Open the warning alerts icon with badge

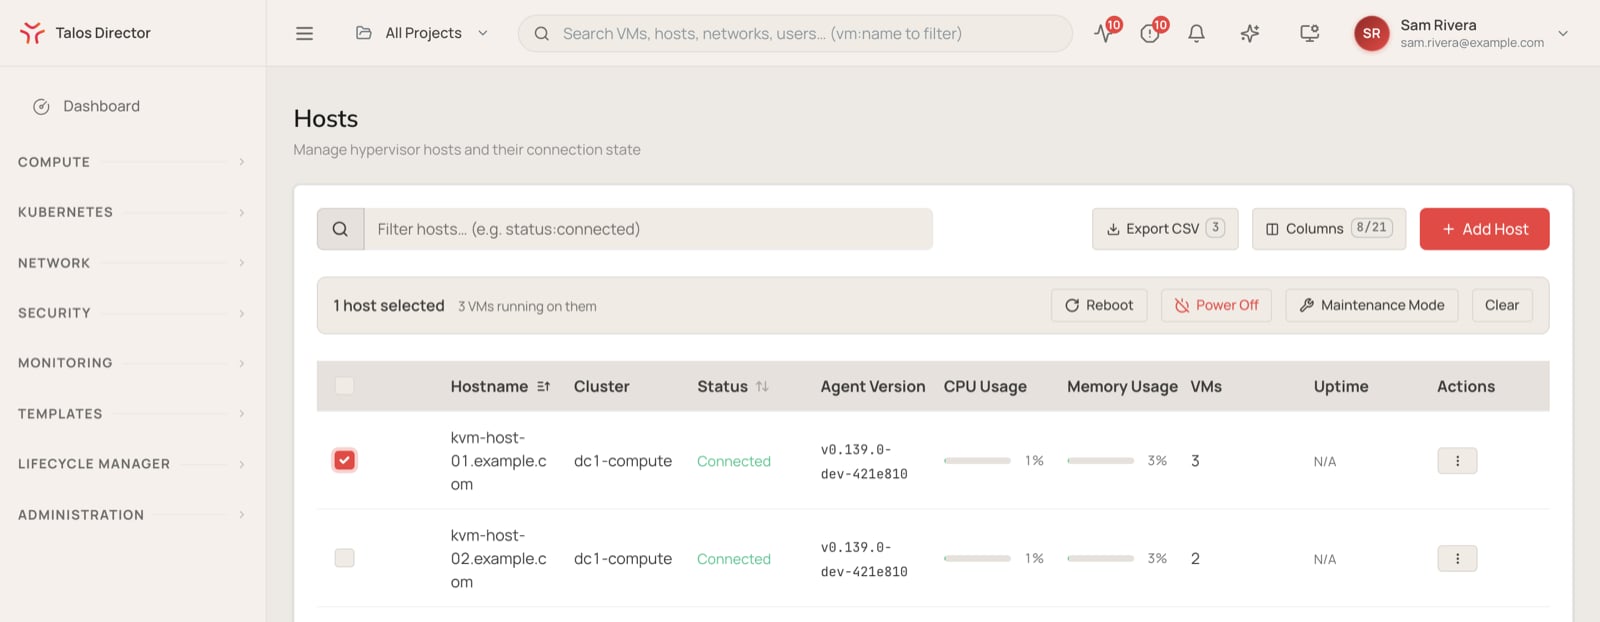pyautogui.click(x=1150, y=33)
